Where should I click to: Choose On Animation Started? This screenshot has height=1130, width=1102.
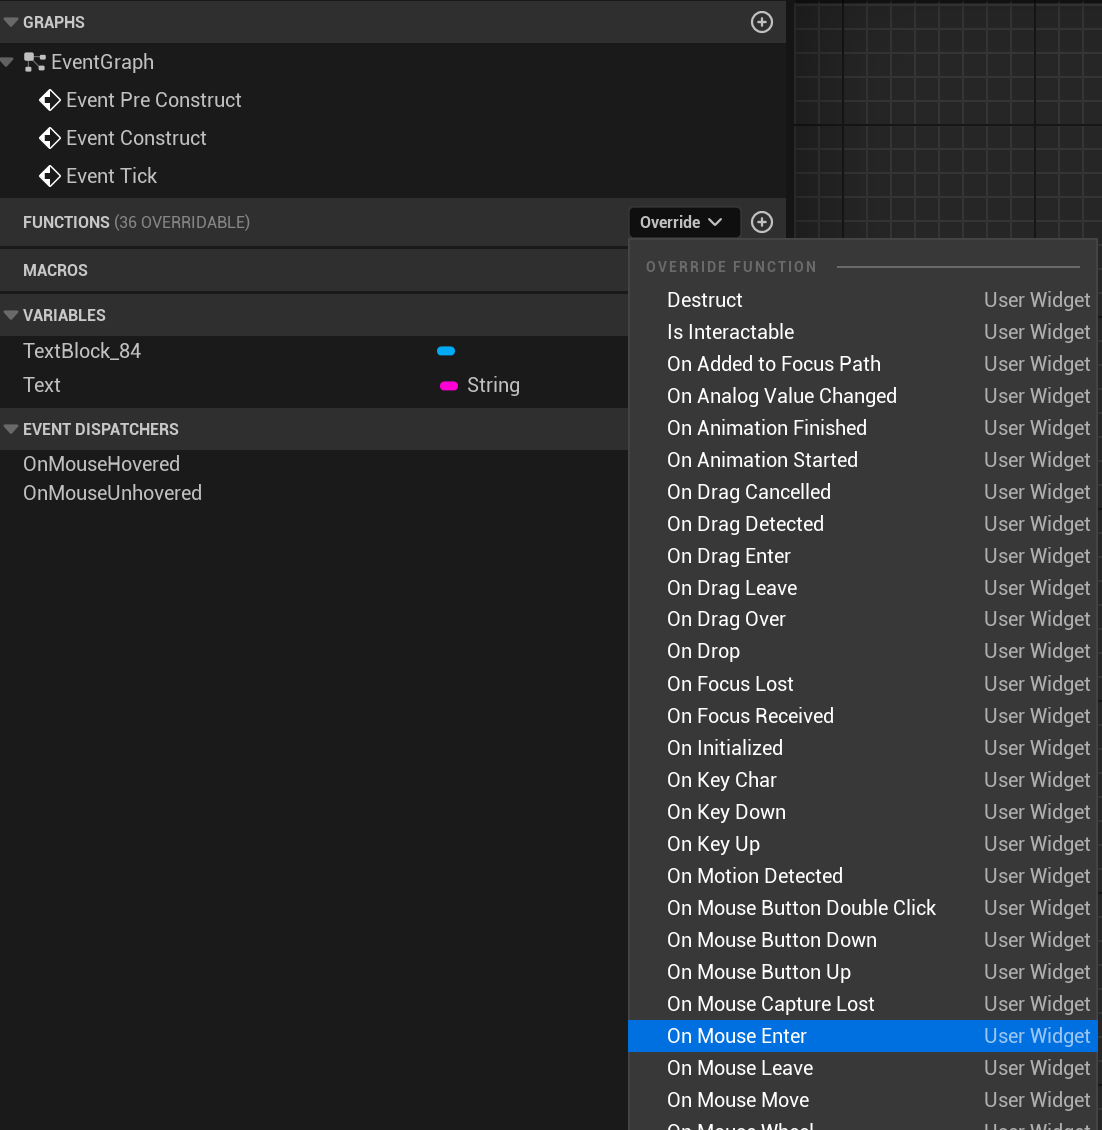coord(863,460)
